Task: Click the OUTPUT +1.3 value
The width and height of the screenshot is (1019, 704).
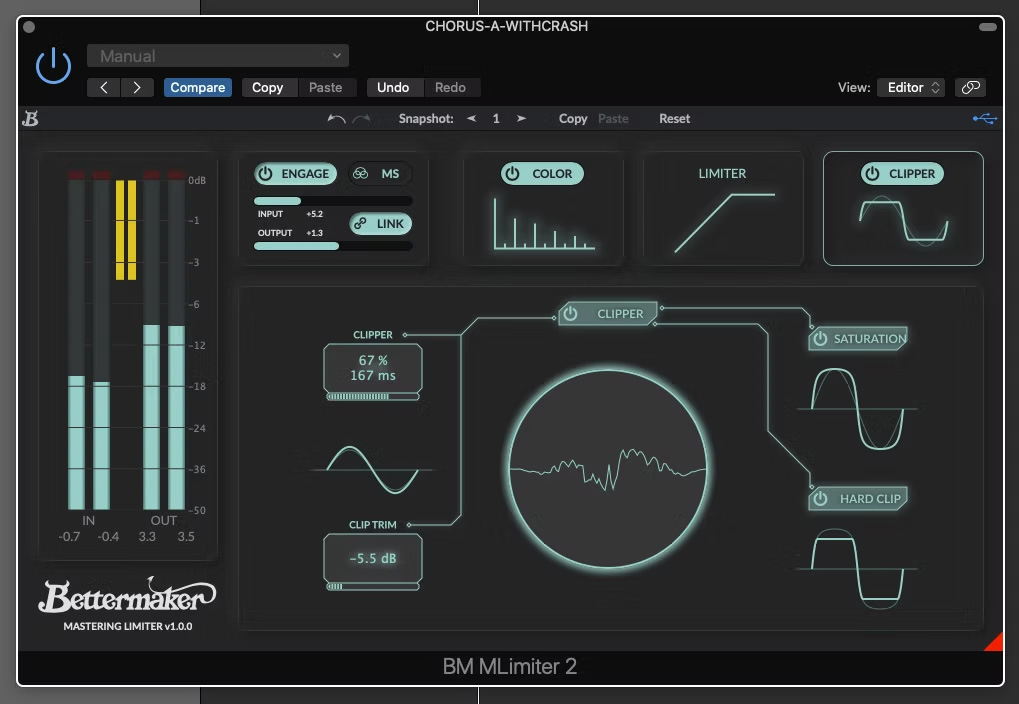Action: [315, 233]
